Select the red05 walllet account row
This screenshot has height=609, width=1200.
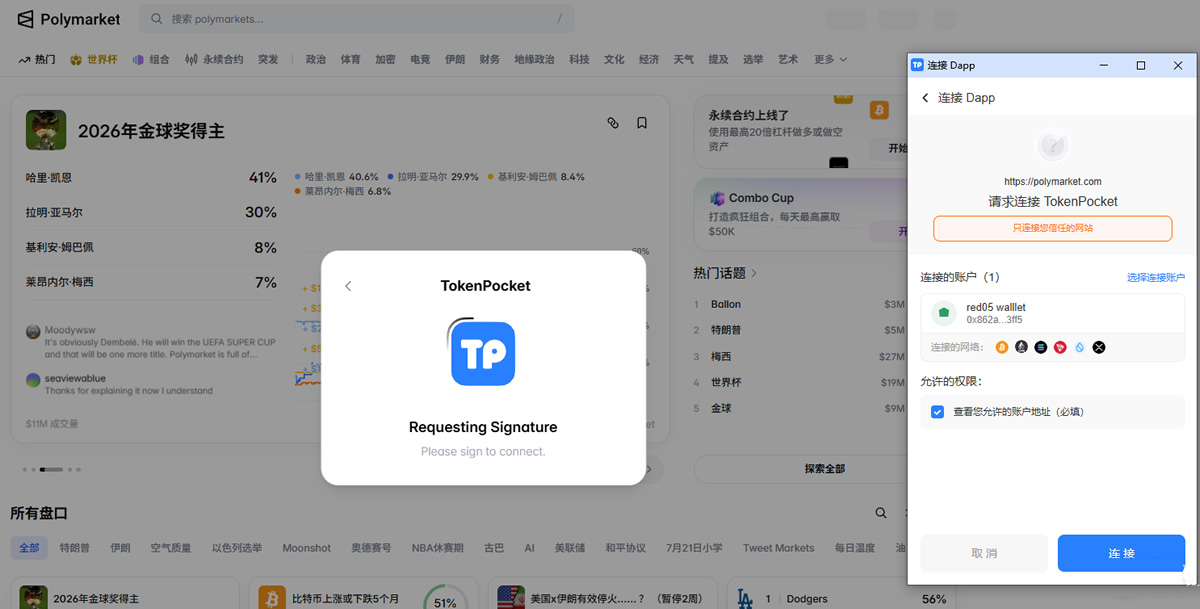(1053, 313)
